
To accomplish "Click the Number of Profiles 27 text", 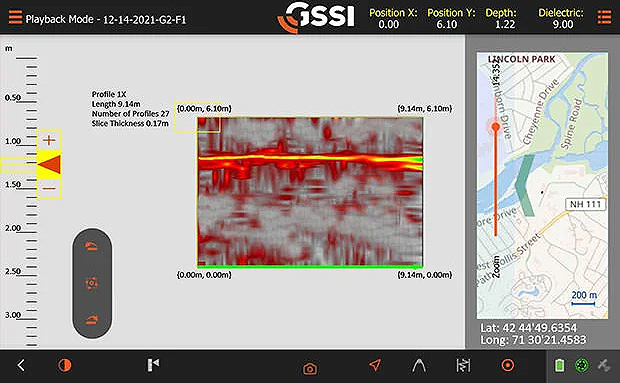I will (x=130, y=114).
